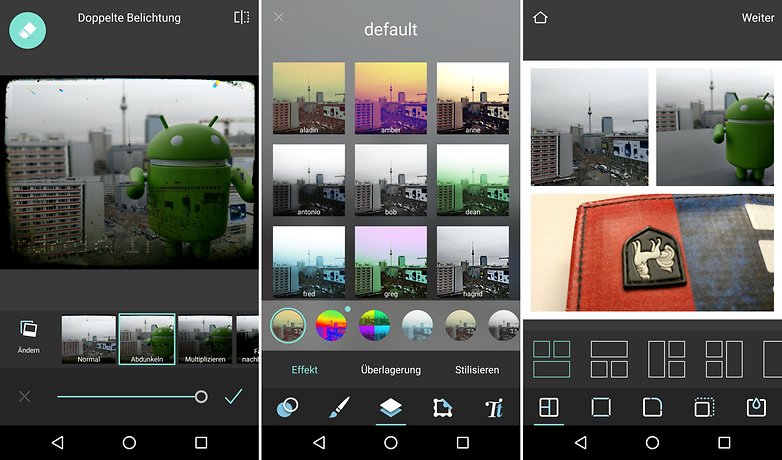
Task: Close the default filter panel
Action: (279, 17)
